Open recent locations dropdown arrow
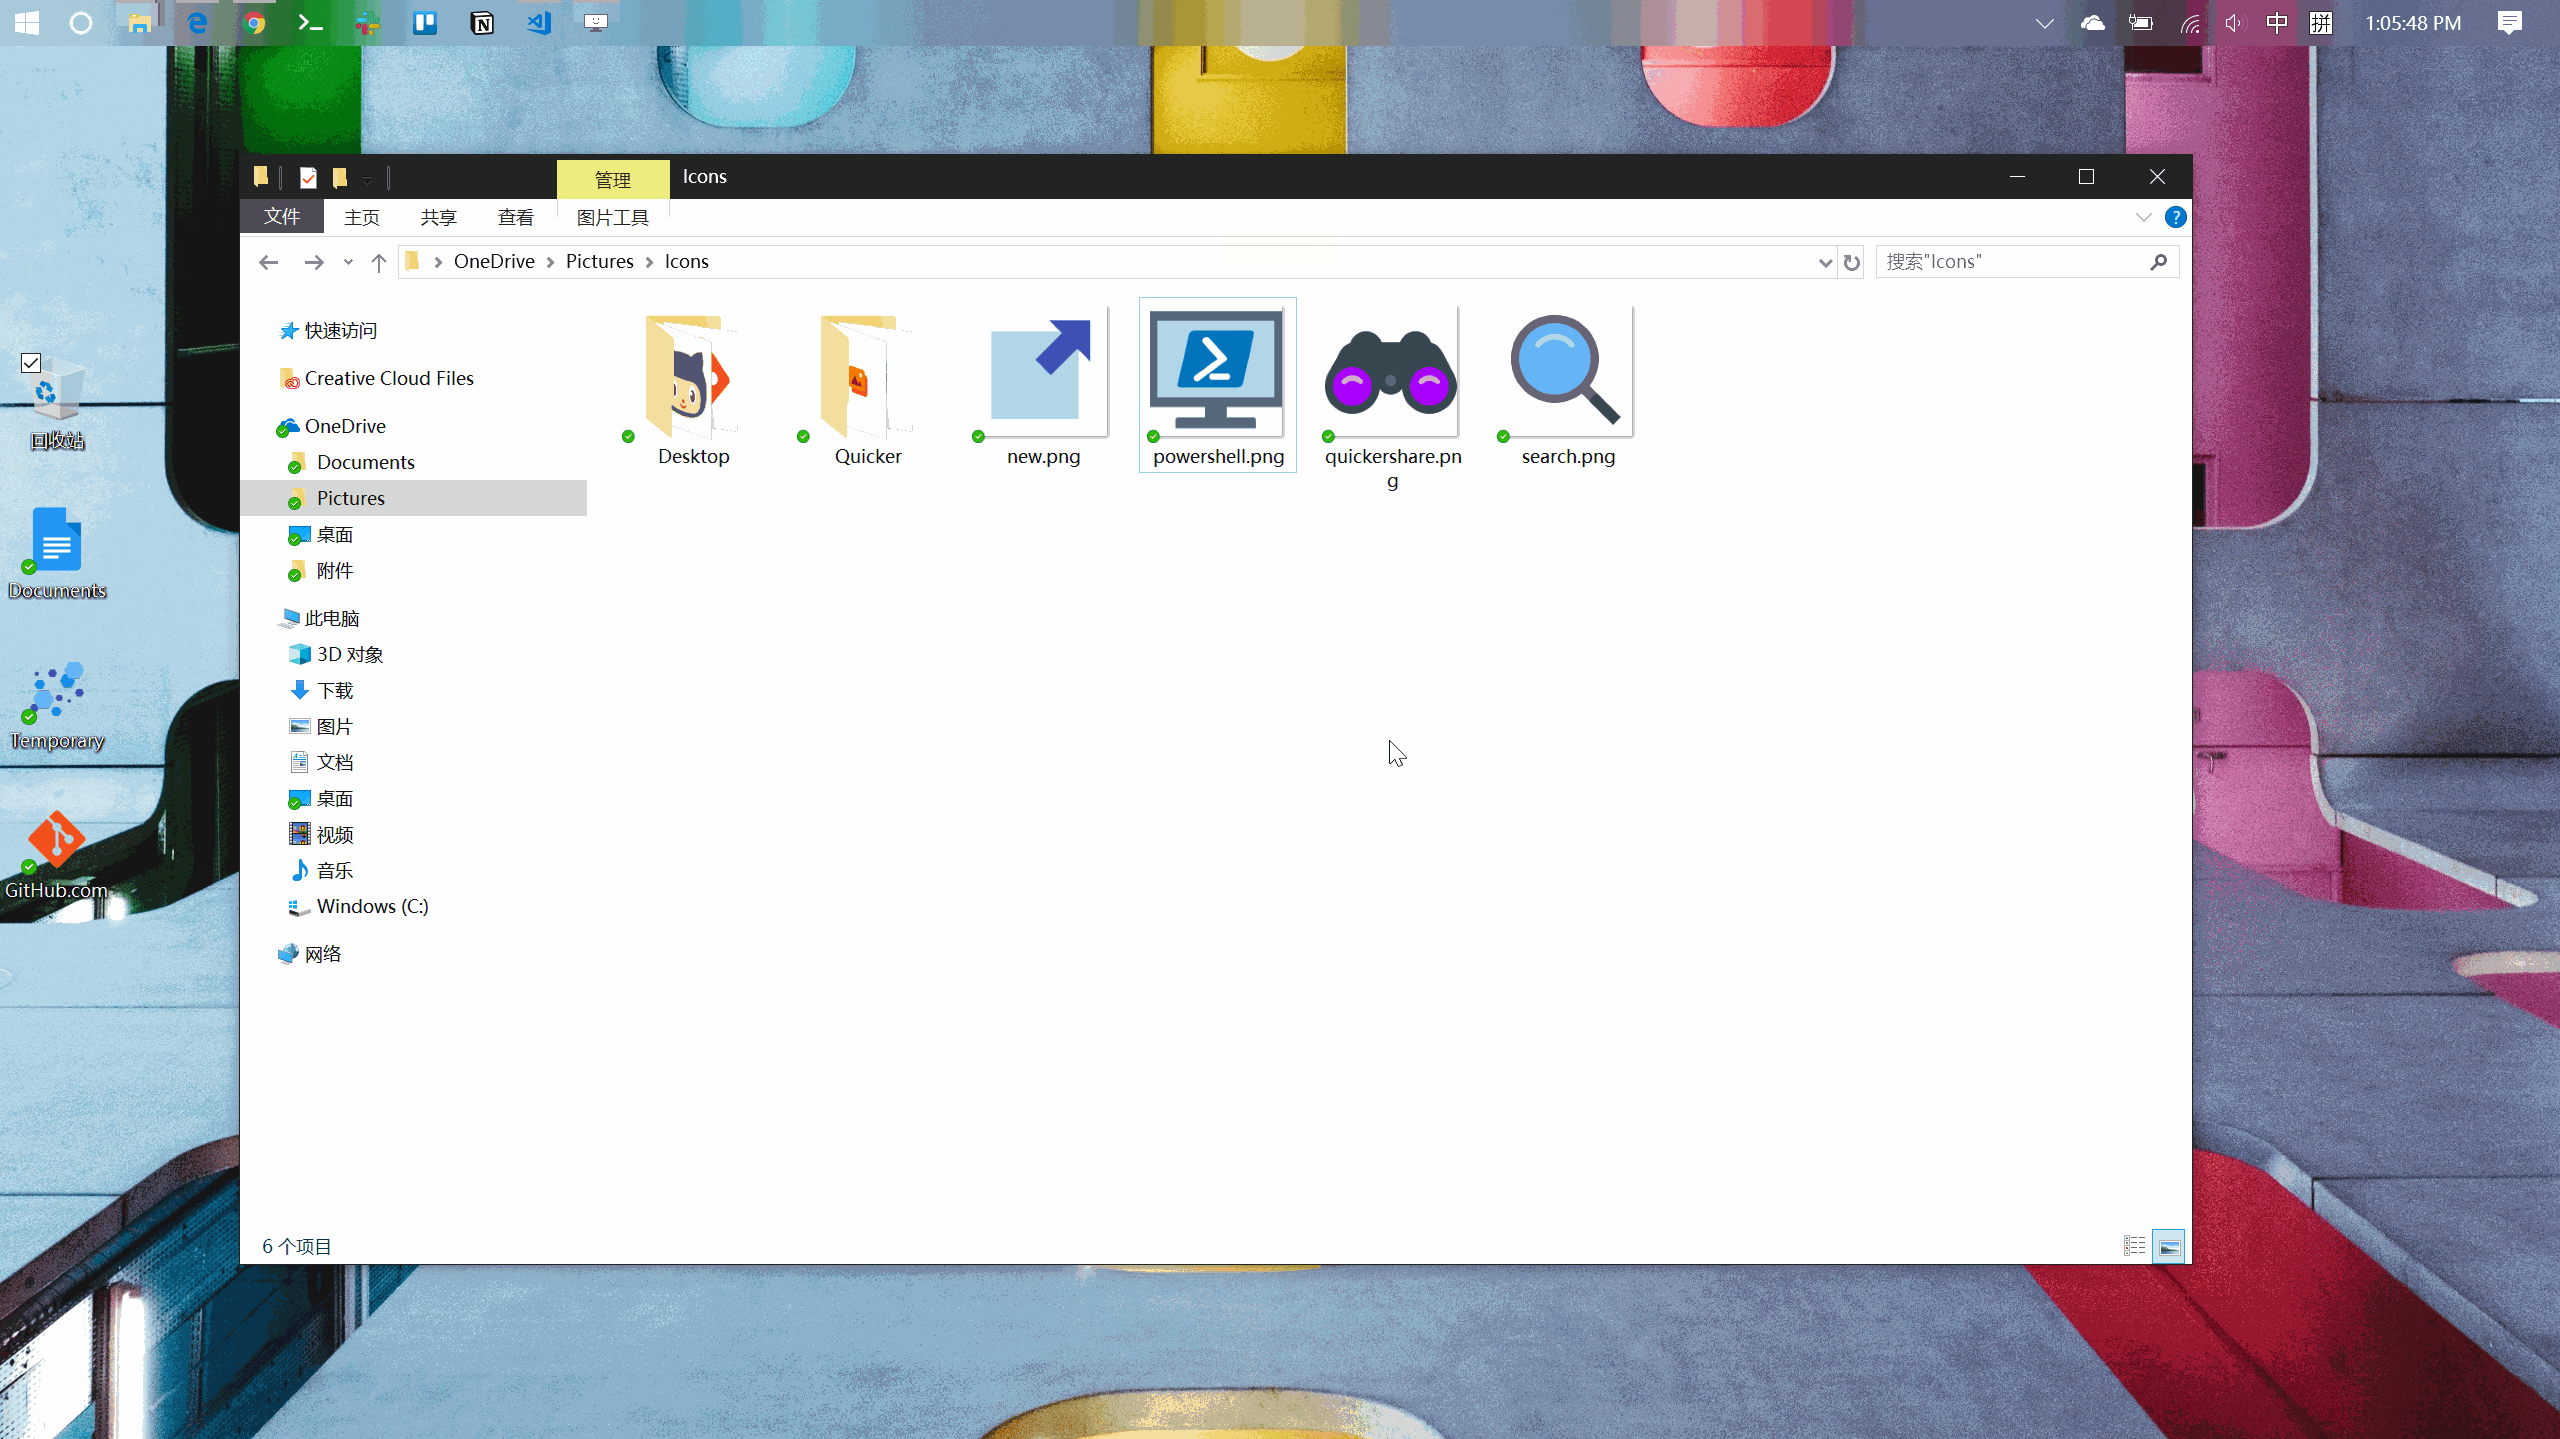The height and width of the screenshot is (1439, 2560). pos(348,262)
